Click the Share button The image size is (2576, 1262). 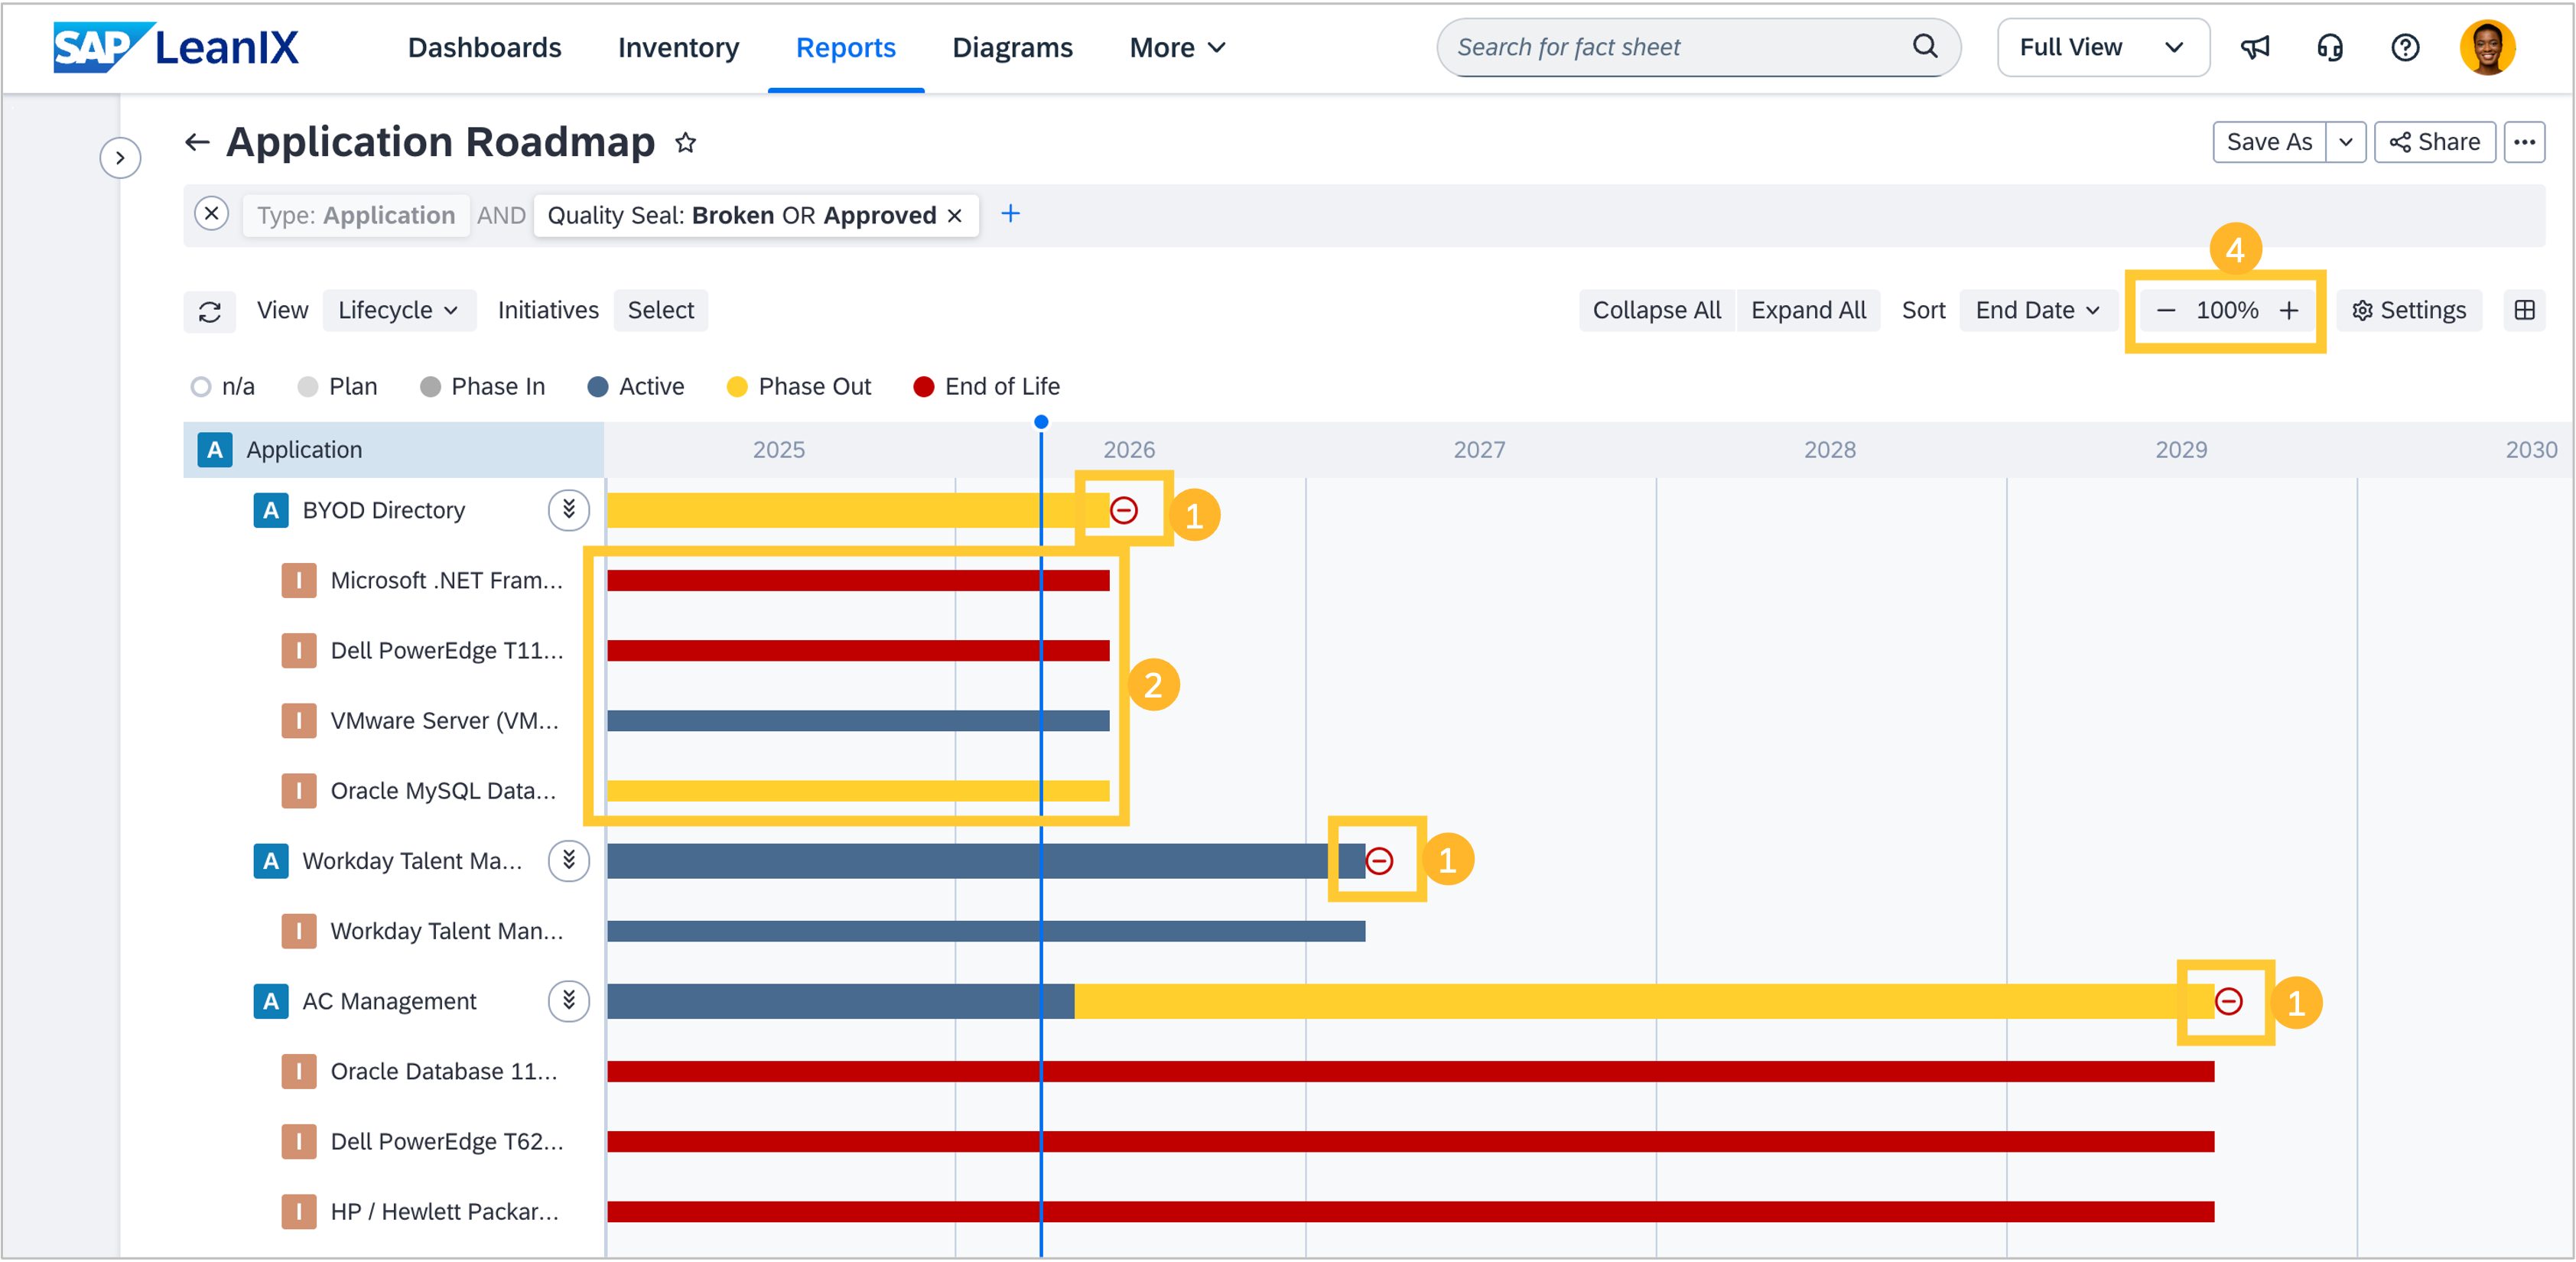2434,142
